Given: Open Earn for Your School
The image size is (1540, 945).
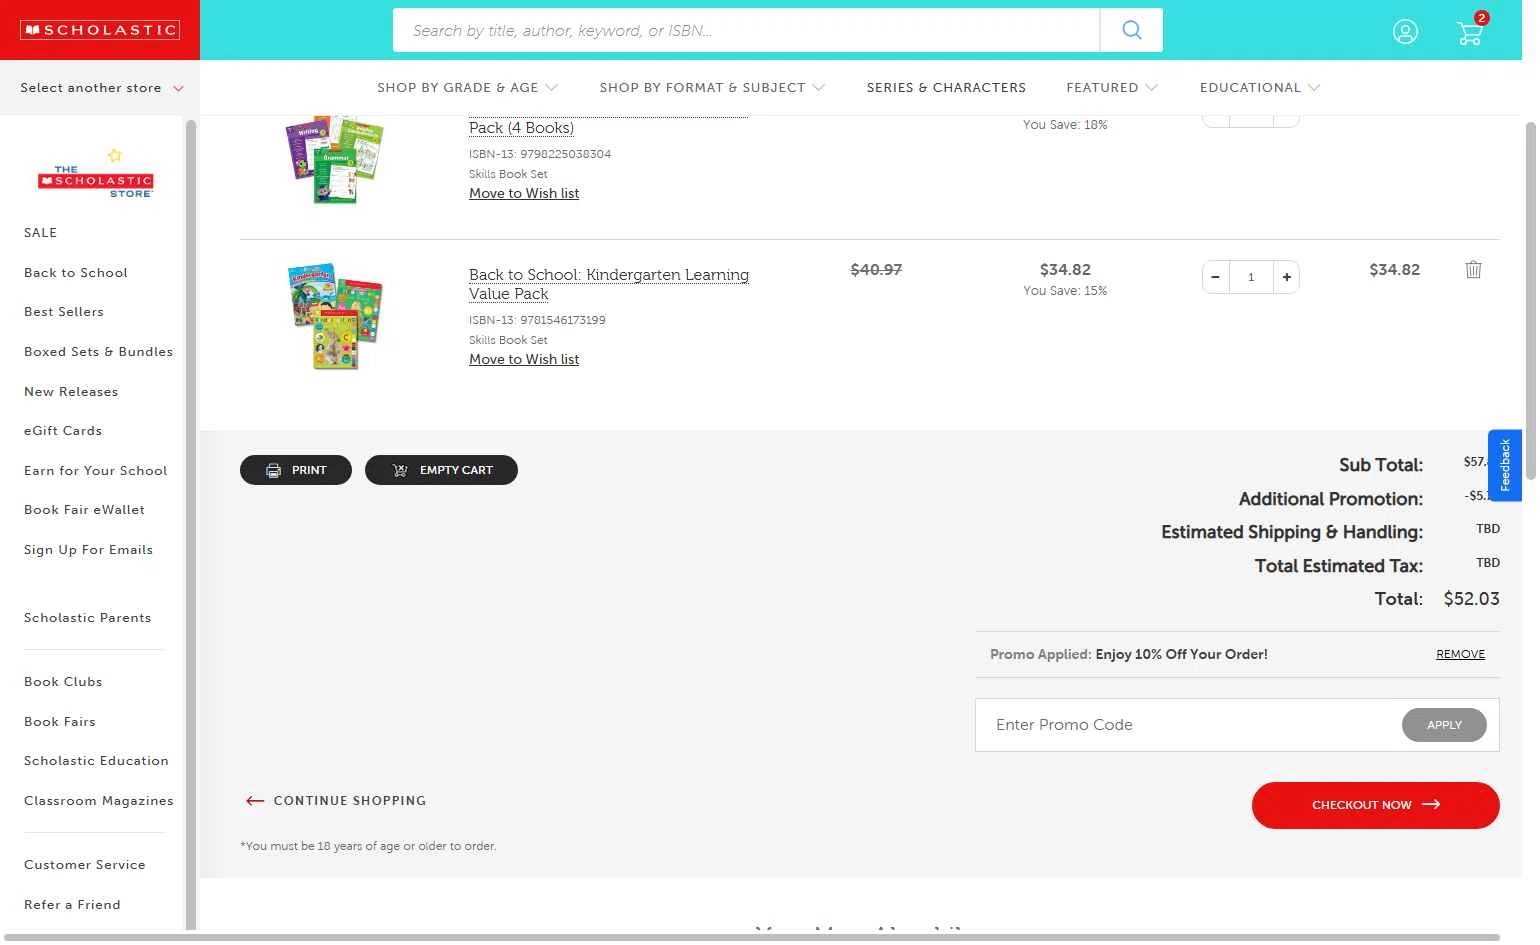Looking at the screenshot, I should (95, 471).
